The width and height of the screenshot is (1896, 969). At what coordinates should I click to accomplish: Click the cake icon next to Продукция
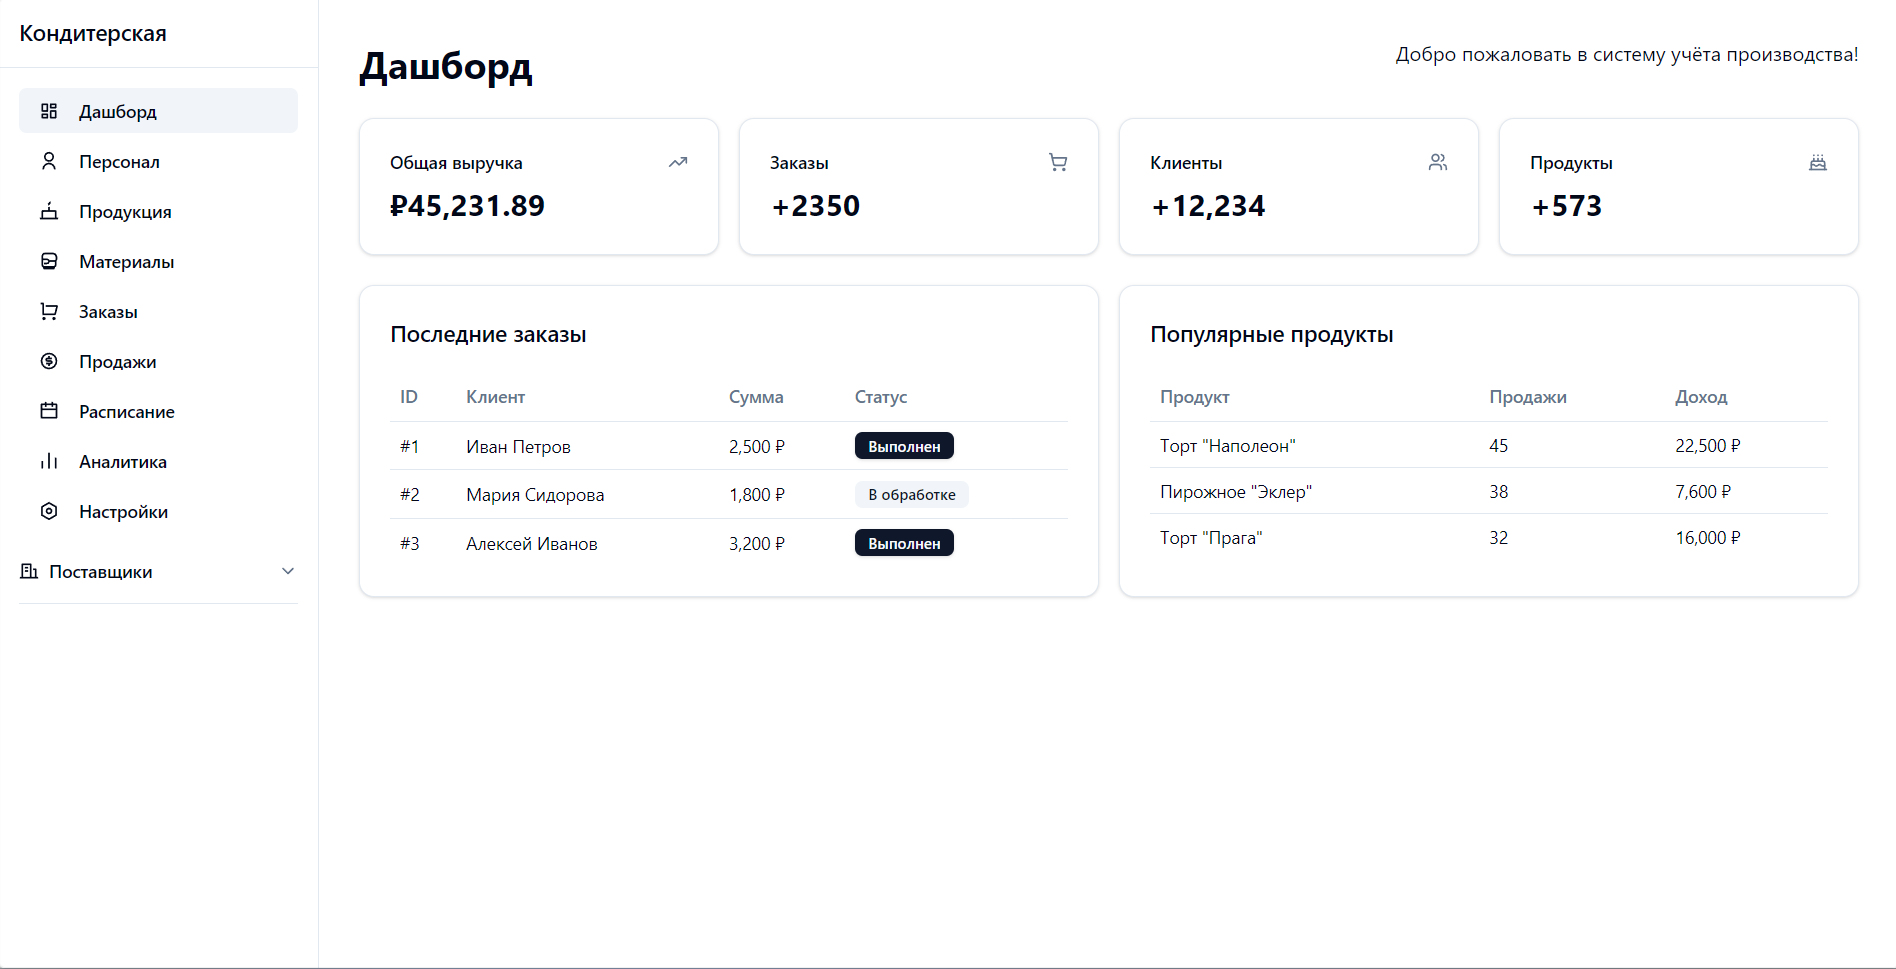coord(49,211)
